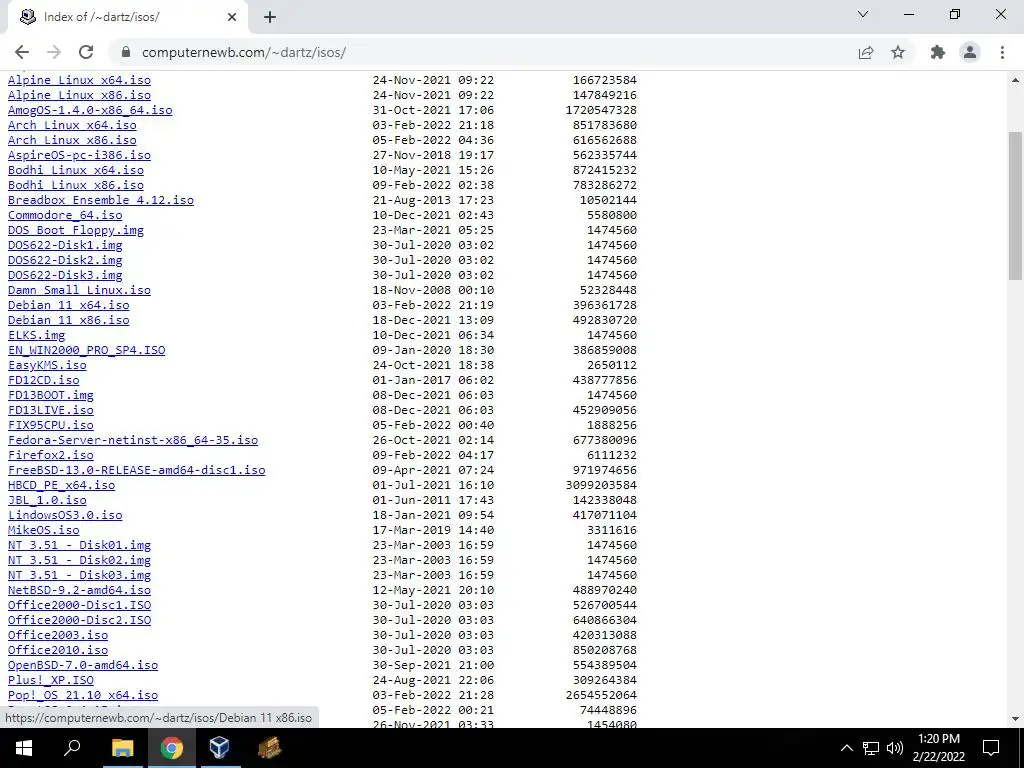Image resolution: width=1024 pixels, height=768 pixels.
Task: Open the tab search chevron
Action: point(863,14)
